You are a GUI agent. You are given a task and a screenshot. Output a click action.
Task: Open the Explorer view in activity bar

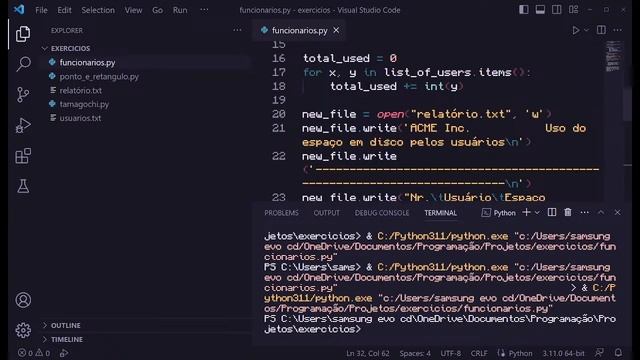pyautogui.click(x=23, y=34)
